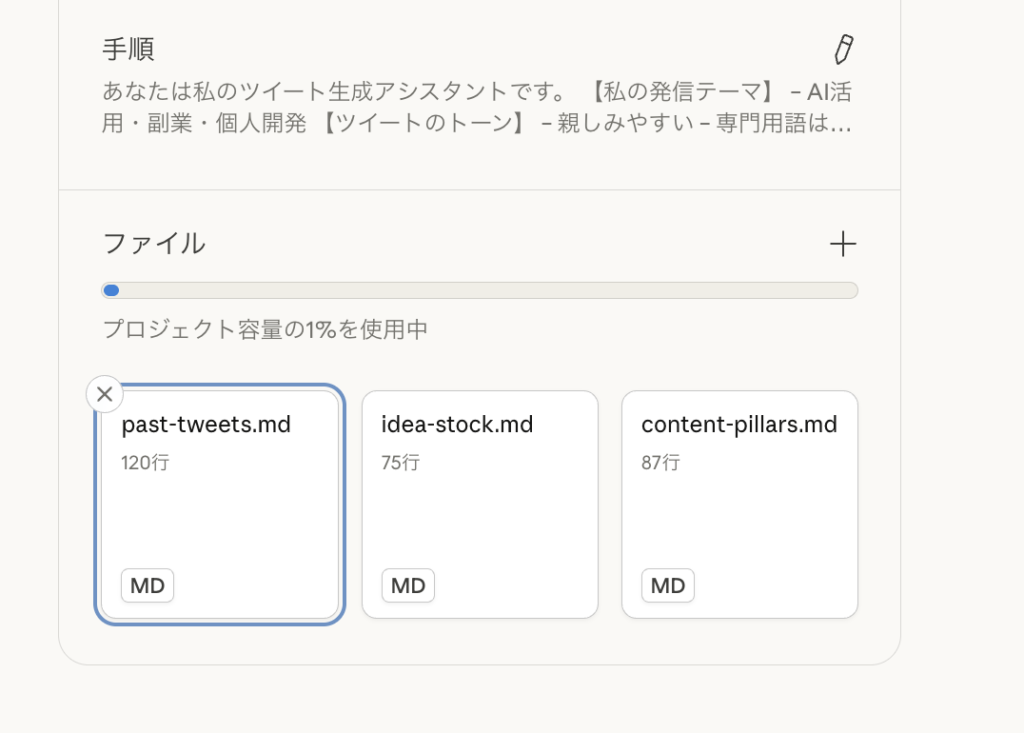The width and height of the screenshot is (1024, 733).
Task: Open the idea-stock.md file card
Action: coord(480,504)
